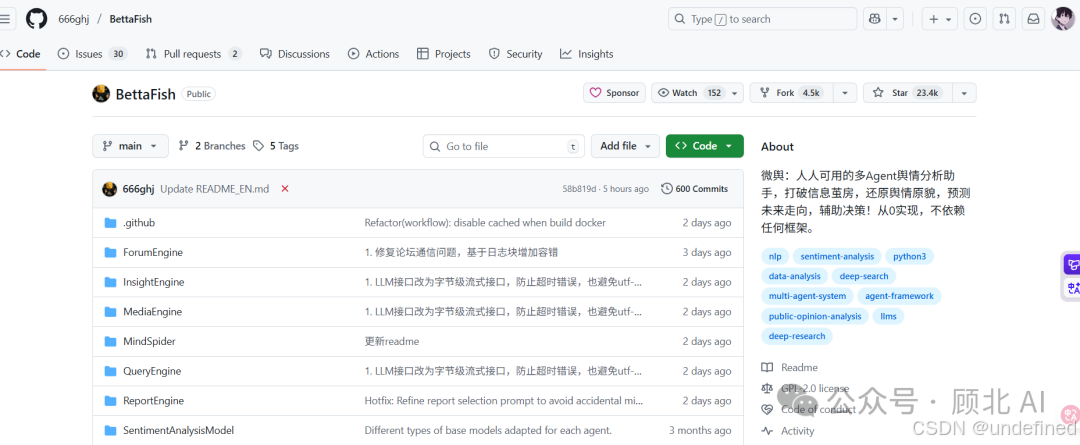Viewport: 1080px width, 445px height.
Task: Click the purple browser extension side icon
Action: click(1071, 265)
